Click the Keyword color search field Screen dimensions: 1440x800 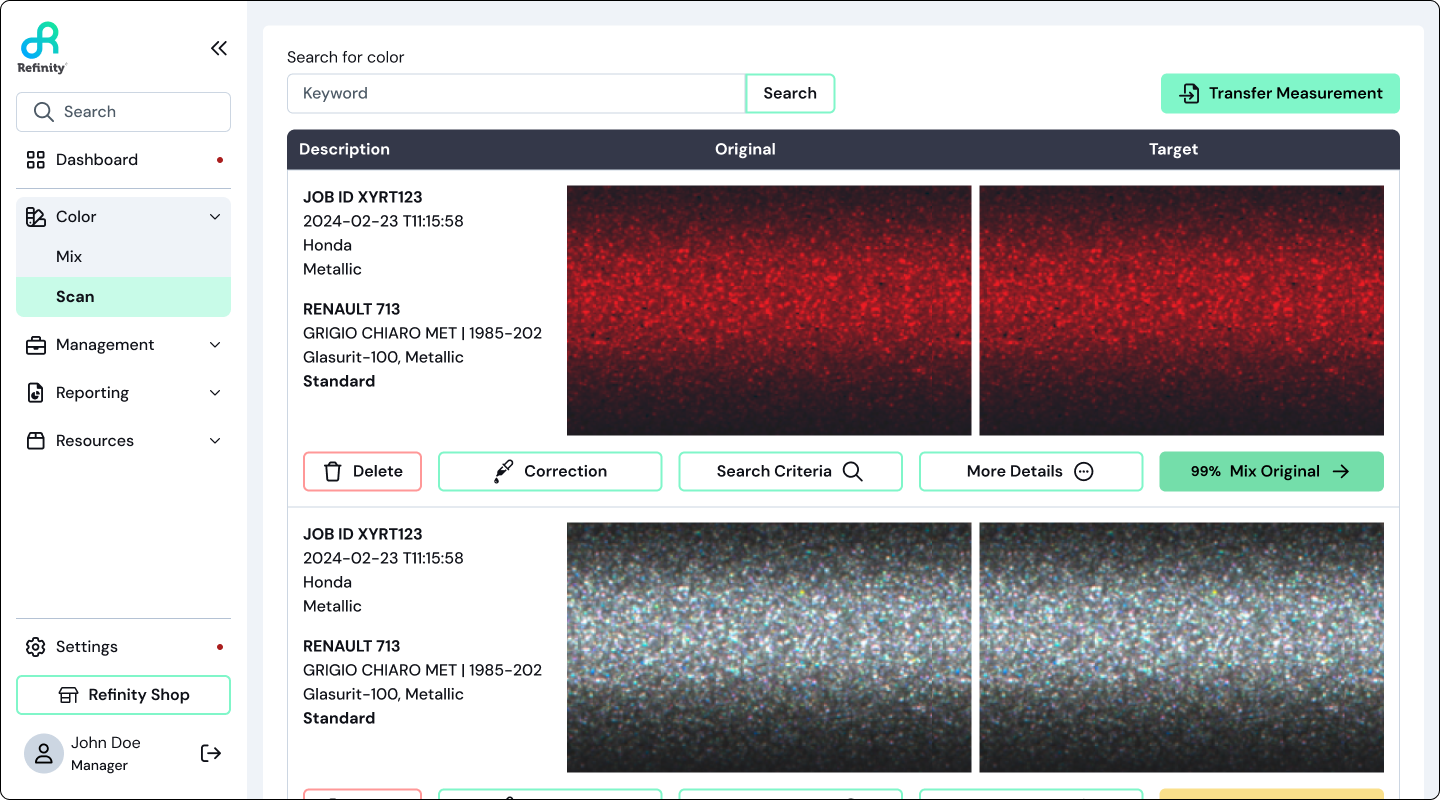516,93
